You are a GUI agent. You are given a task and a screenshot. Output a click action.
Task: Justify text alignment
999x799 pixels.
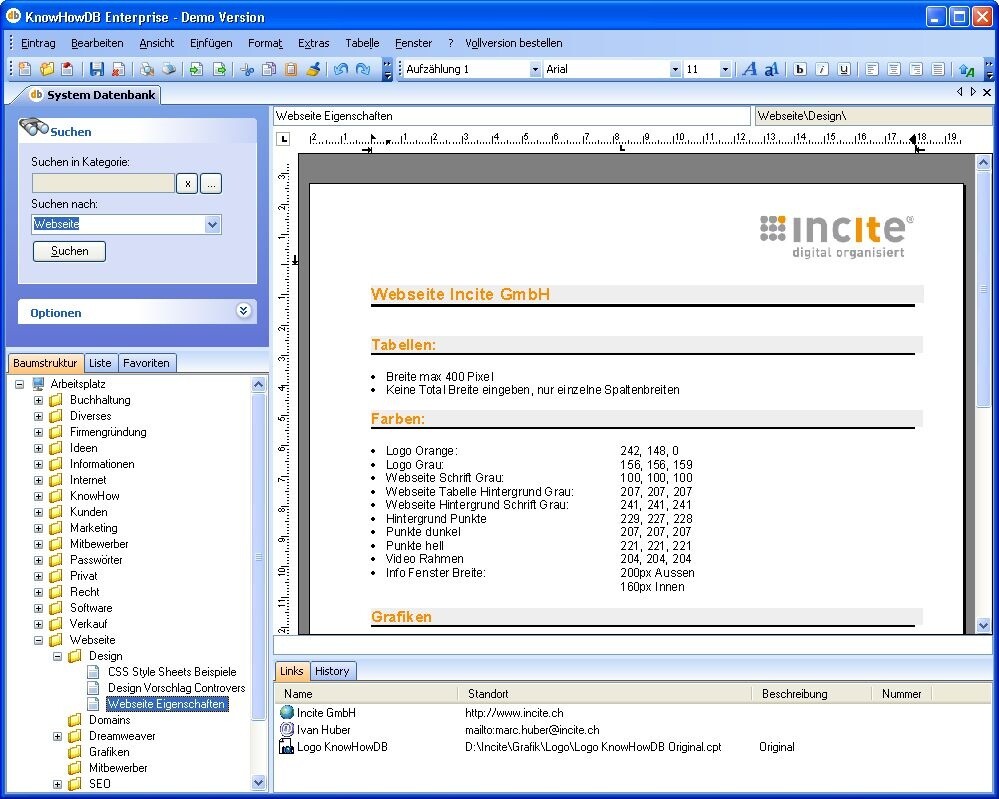point(938,69)
